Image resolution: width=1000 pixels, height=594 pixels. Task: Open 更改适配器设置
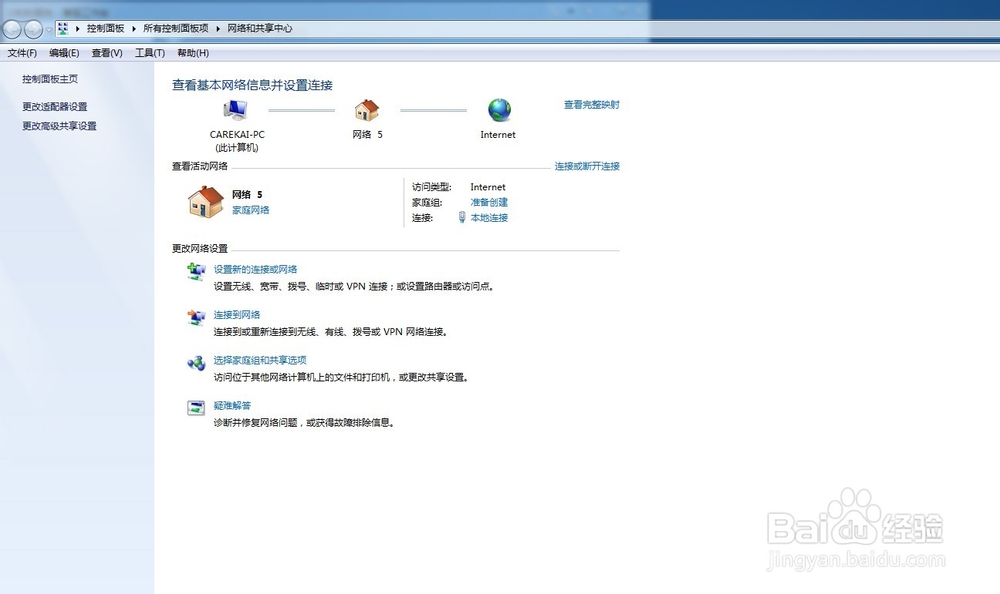coord(55,107)
